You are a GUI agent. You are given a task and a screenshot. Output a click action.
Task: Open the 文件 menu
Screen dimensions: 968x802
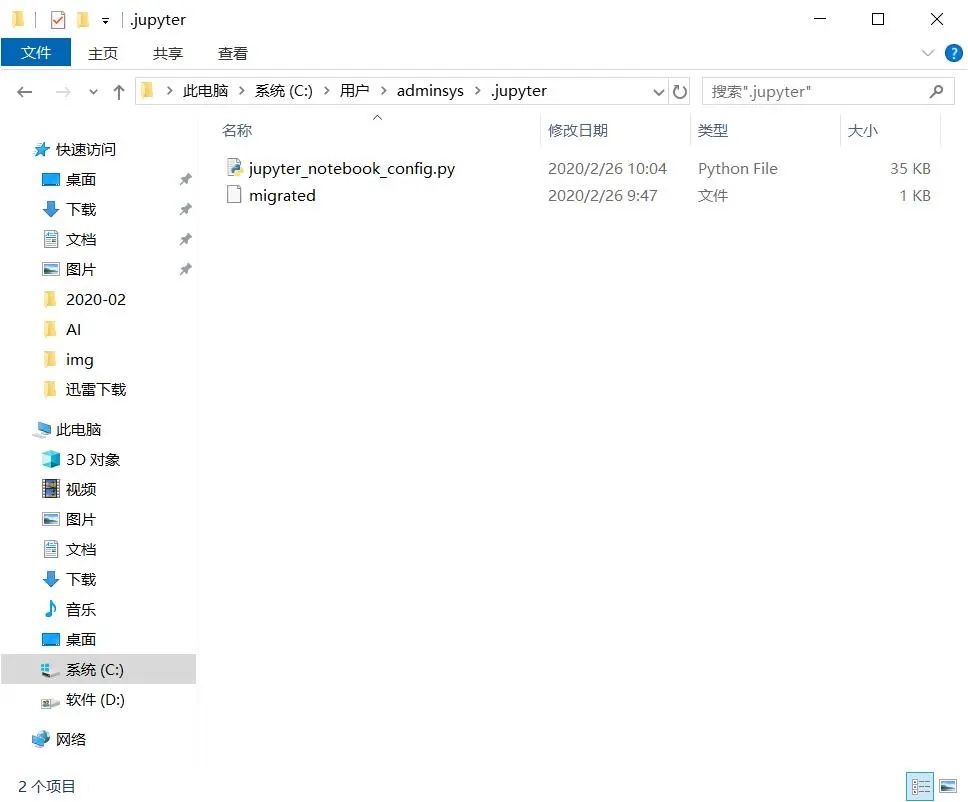click(x=36, y=53)
